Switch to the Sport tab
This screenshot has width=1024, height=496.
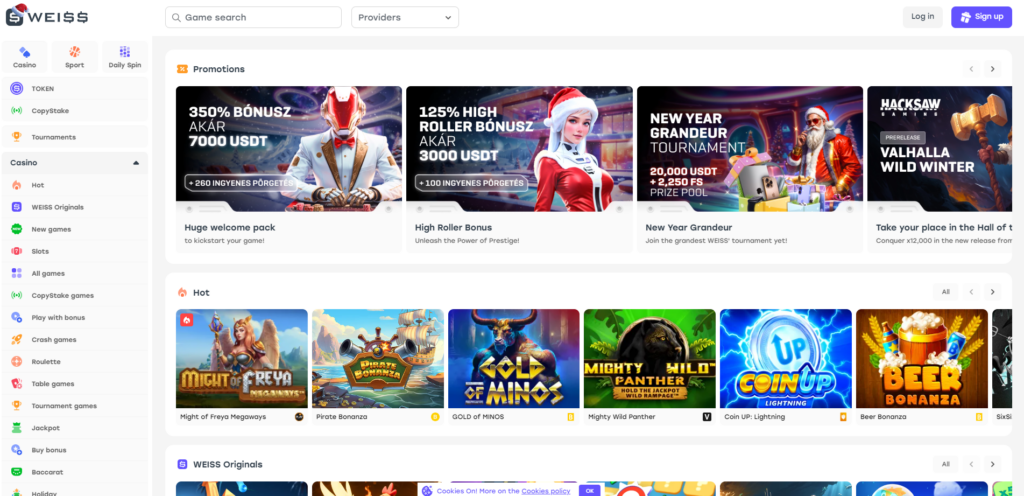pyautogui.click(x=74, y=56)
